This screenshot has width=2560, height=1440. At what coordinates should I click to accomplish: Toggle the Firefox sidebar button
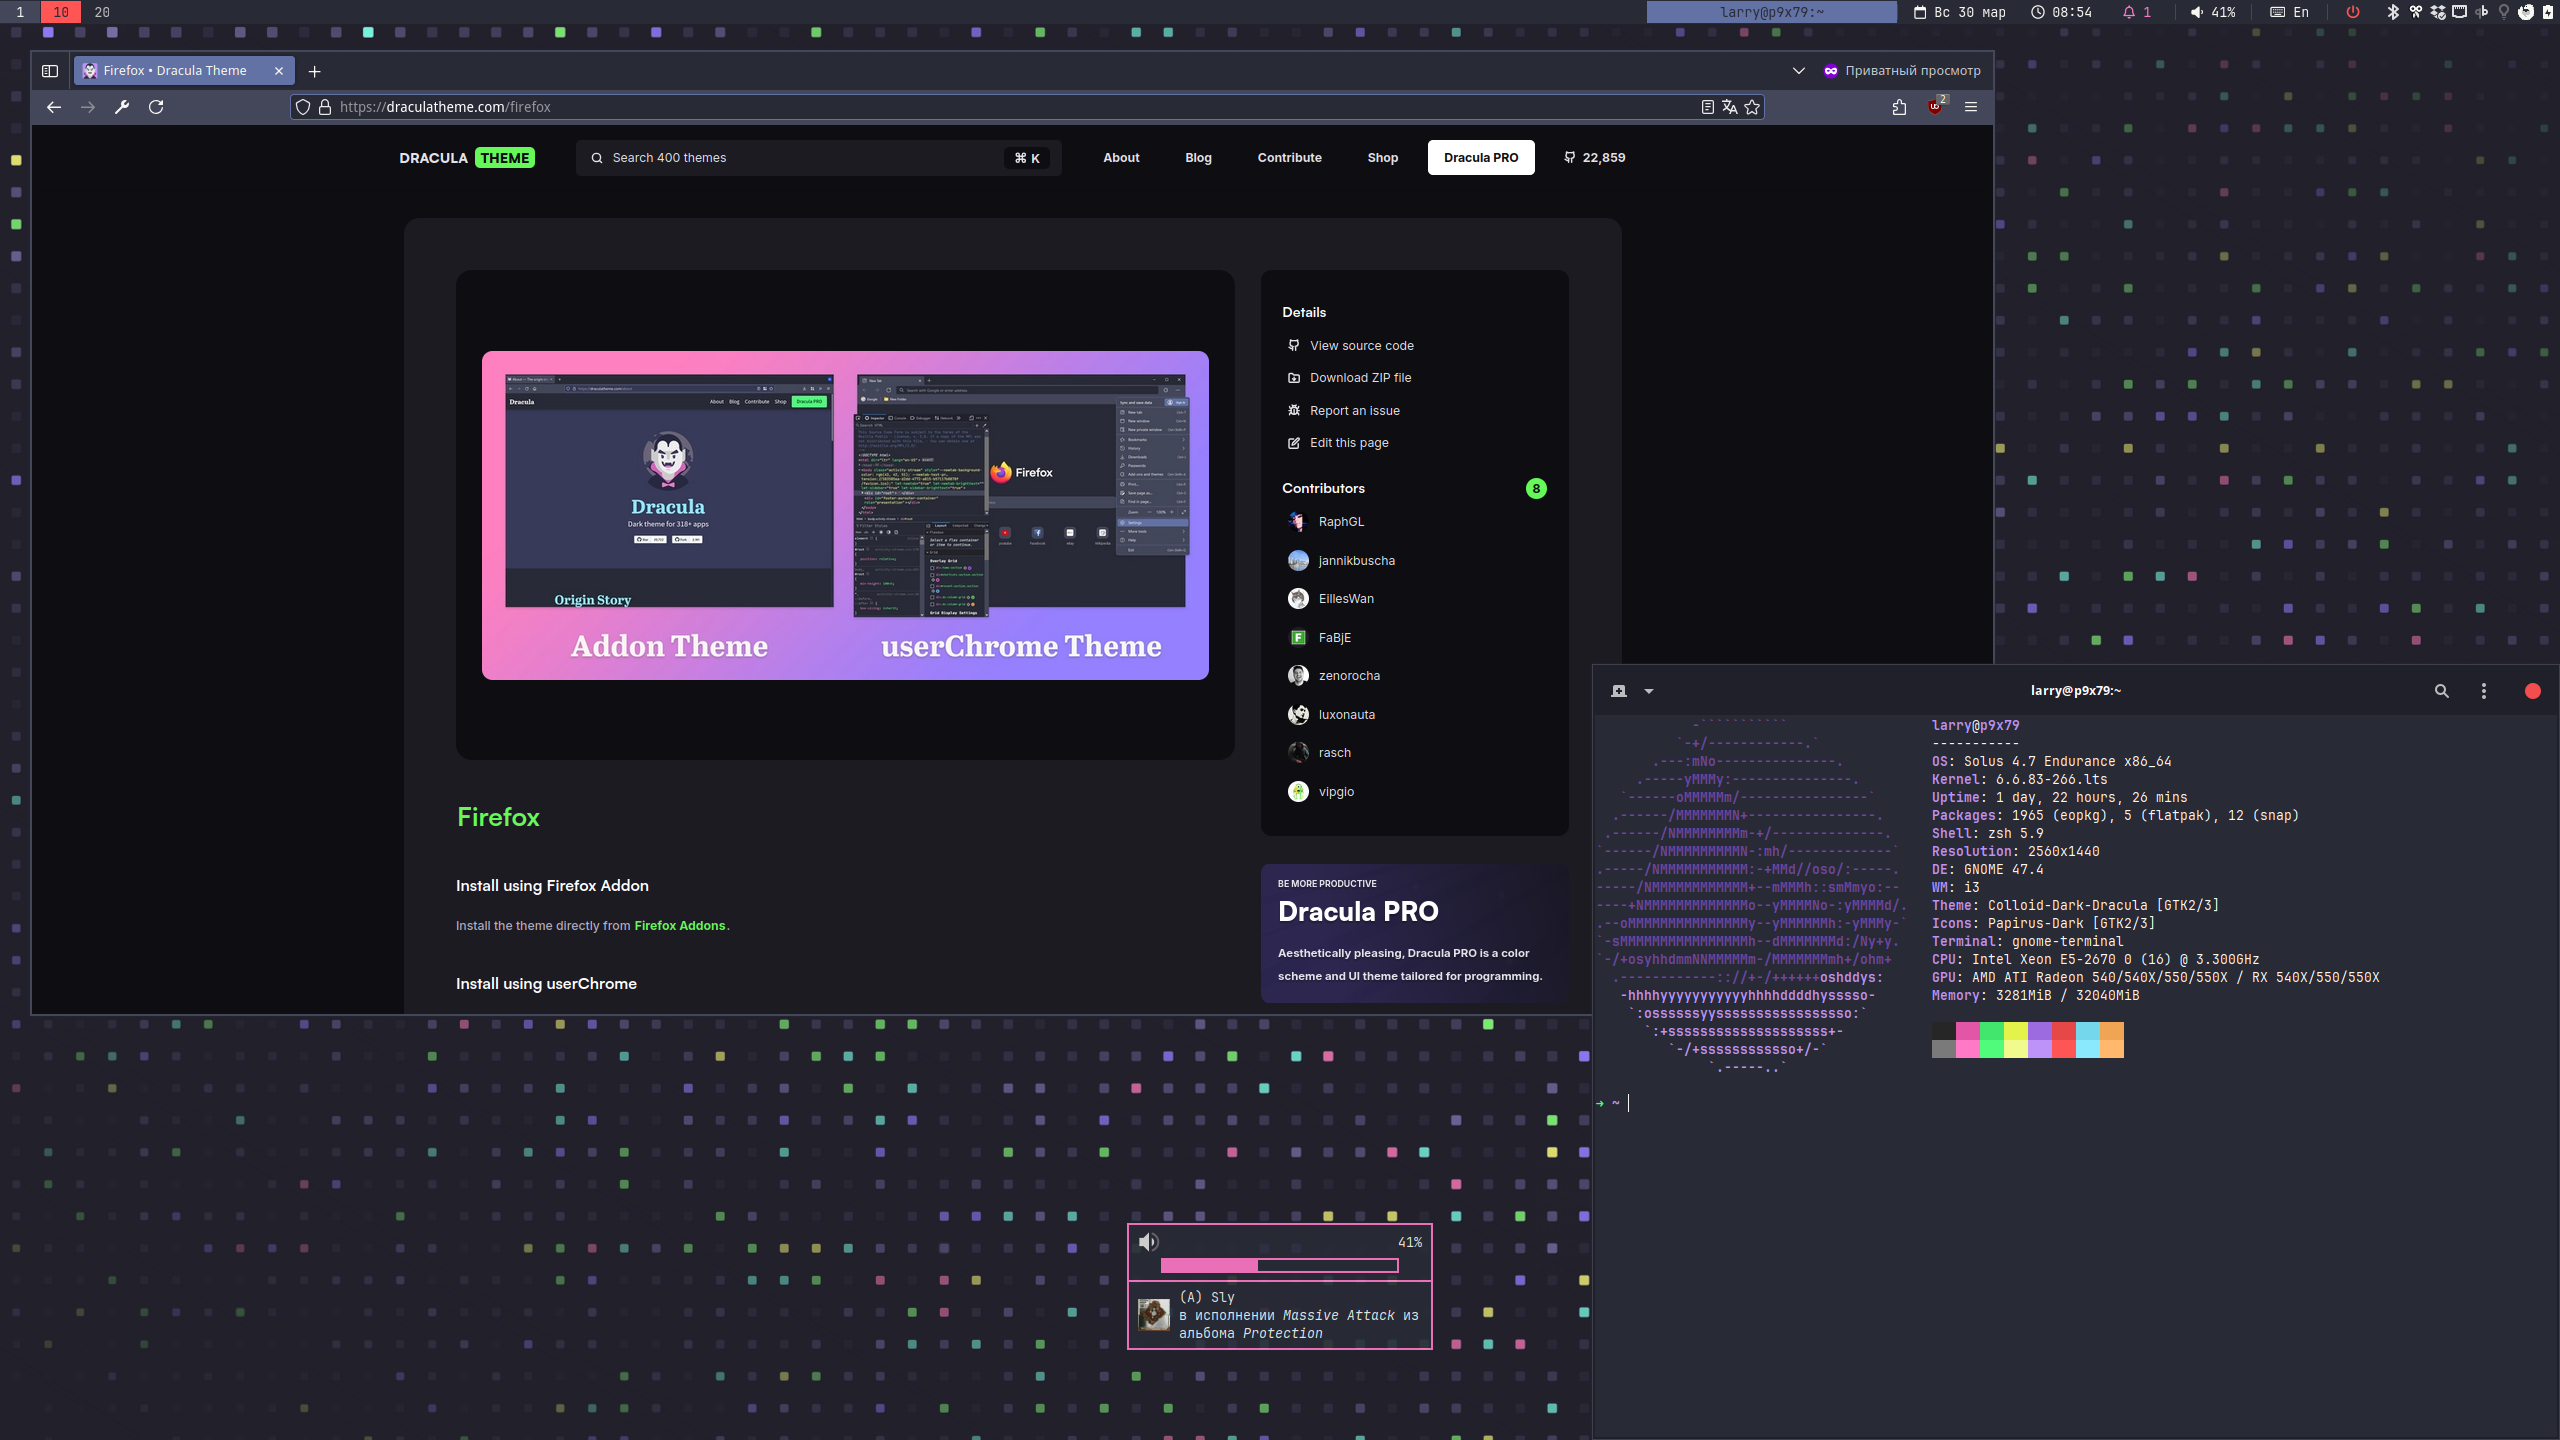coord(50,71)
